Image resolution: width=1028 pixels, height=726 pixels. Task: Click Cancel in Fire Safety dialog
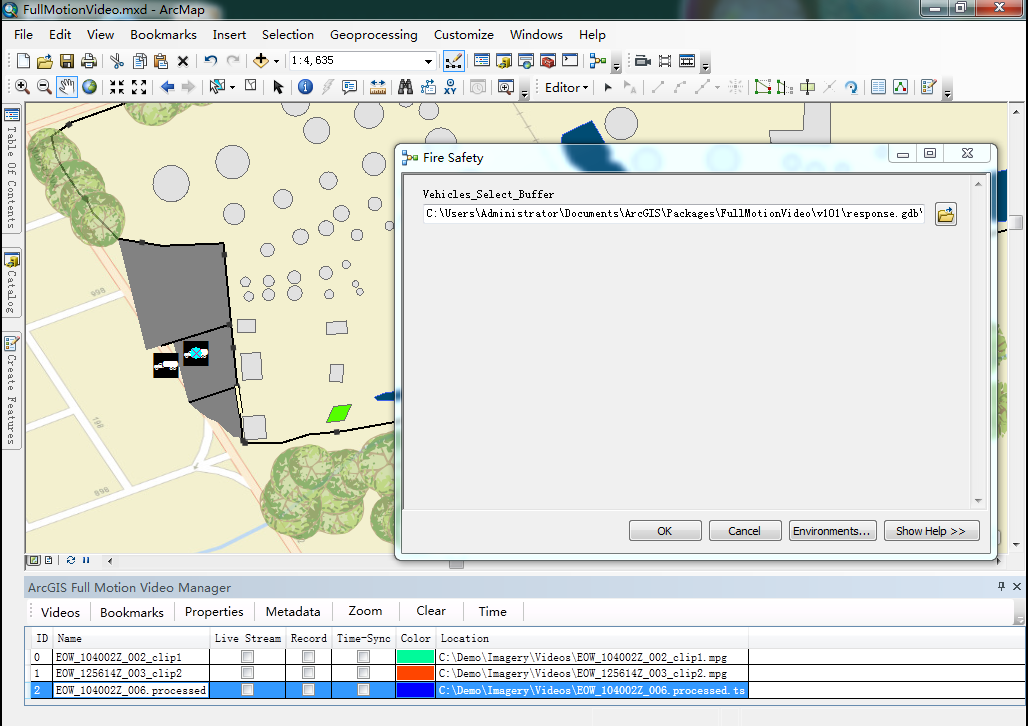[x=745, y=531]
